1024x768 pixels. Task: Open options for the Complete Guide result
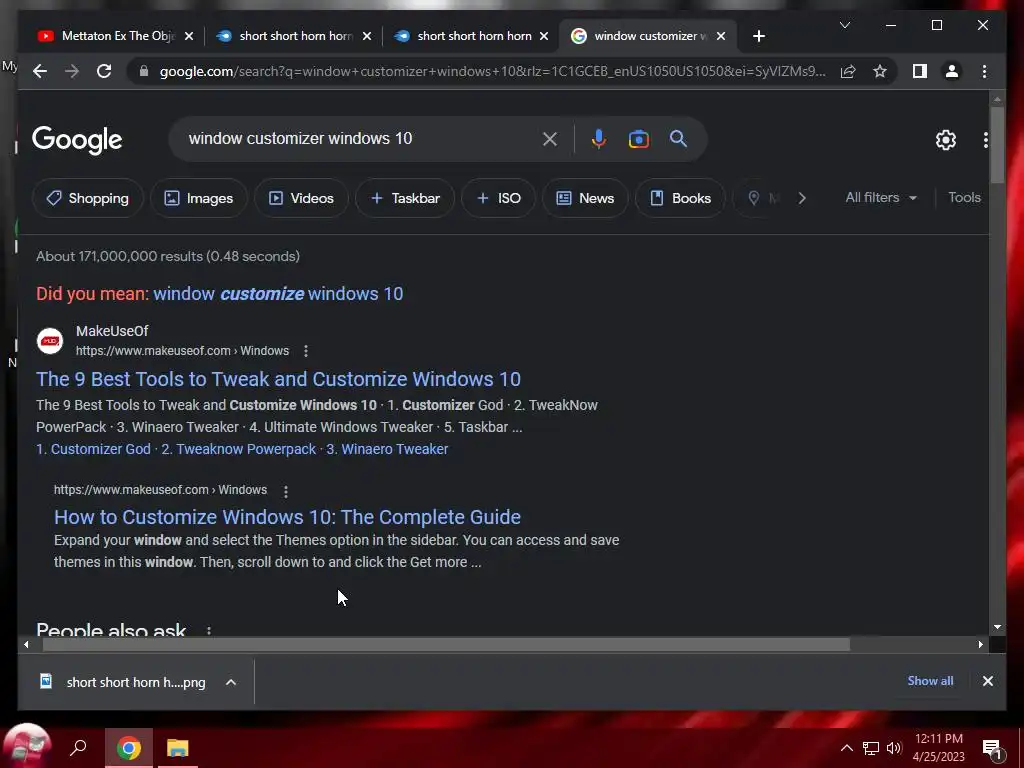point(285,491)
